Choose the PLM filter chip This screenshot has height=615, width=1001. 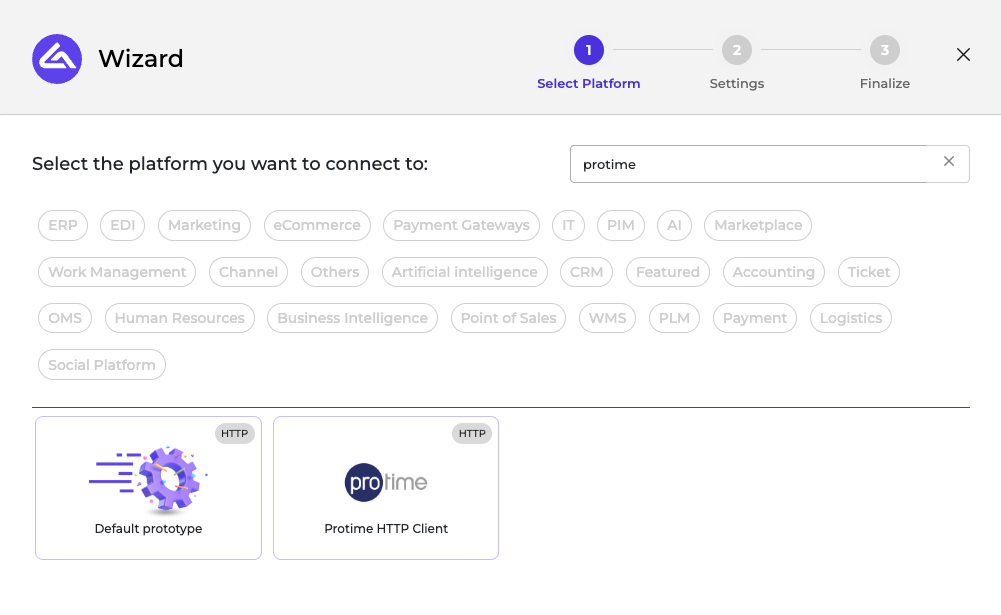(674, 318)
